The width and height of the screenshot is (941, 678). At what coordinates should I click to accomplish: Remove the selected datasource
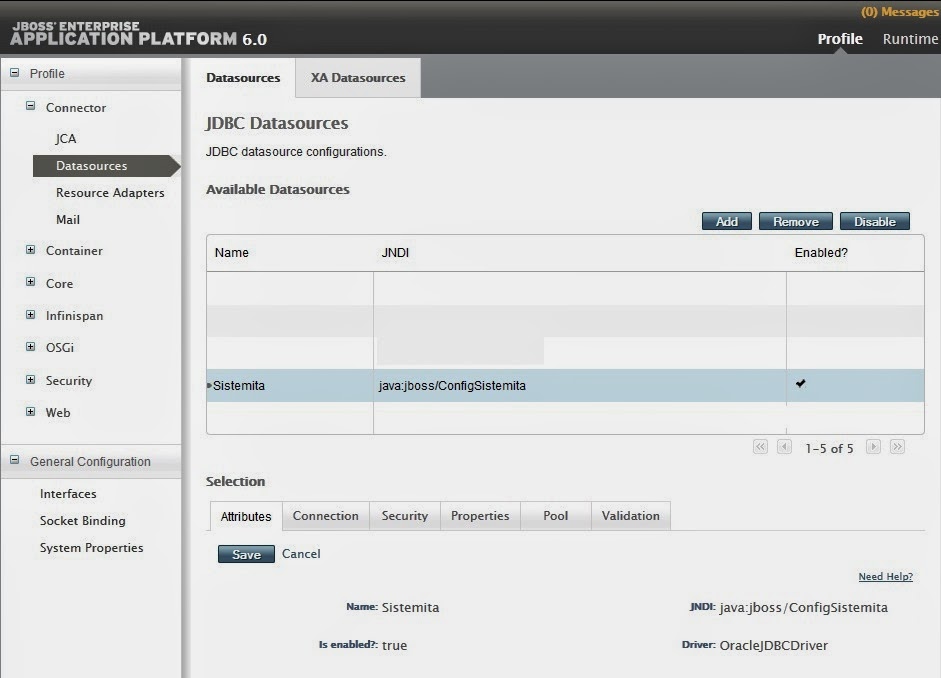pyautogui.click(x=796, y=221)
